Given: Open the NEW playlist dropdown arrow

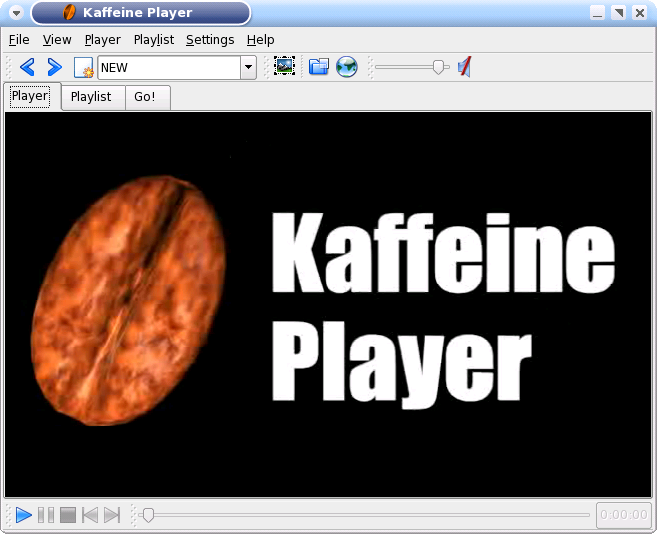Looking at the screenshot, I should pos(248,67).
